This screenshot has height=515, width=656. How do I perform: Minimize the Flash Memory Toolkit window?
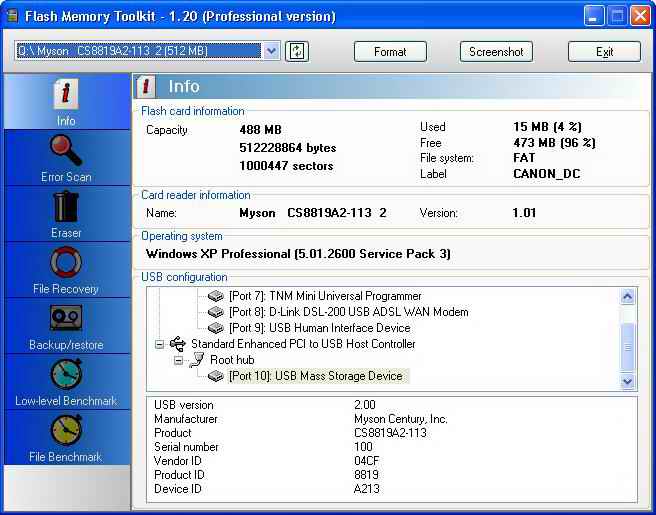(x=594, y=16)
